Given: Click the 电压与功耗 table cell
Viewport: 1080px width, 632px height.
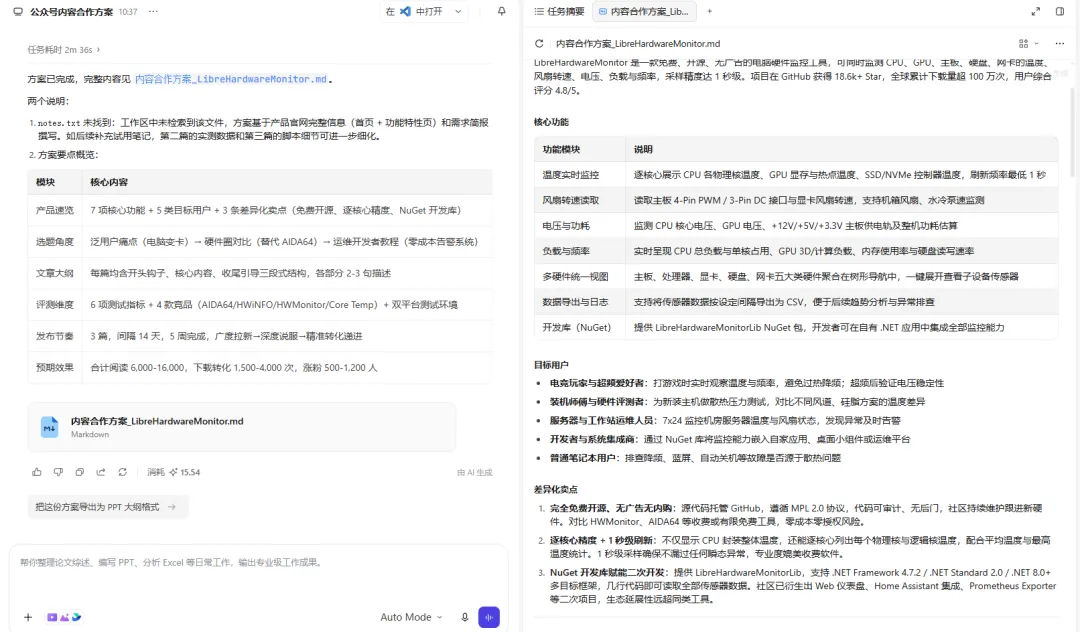Looking at the screenshot, I should 579,226.
